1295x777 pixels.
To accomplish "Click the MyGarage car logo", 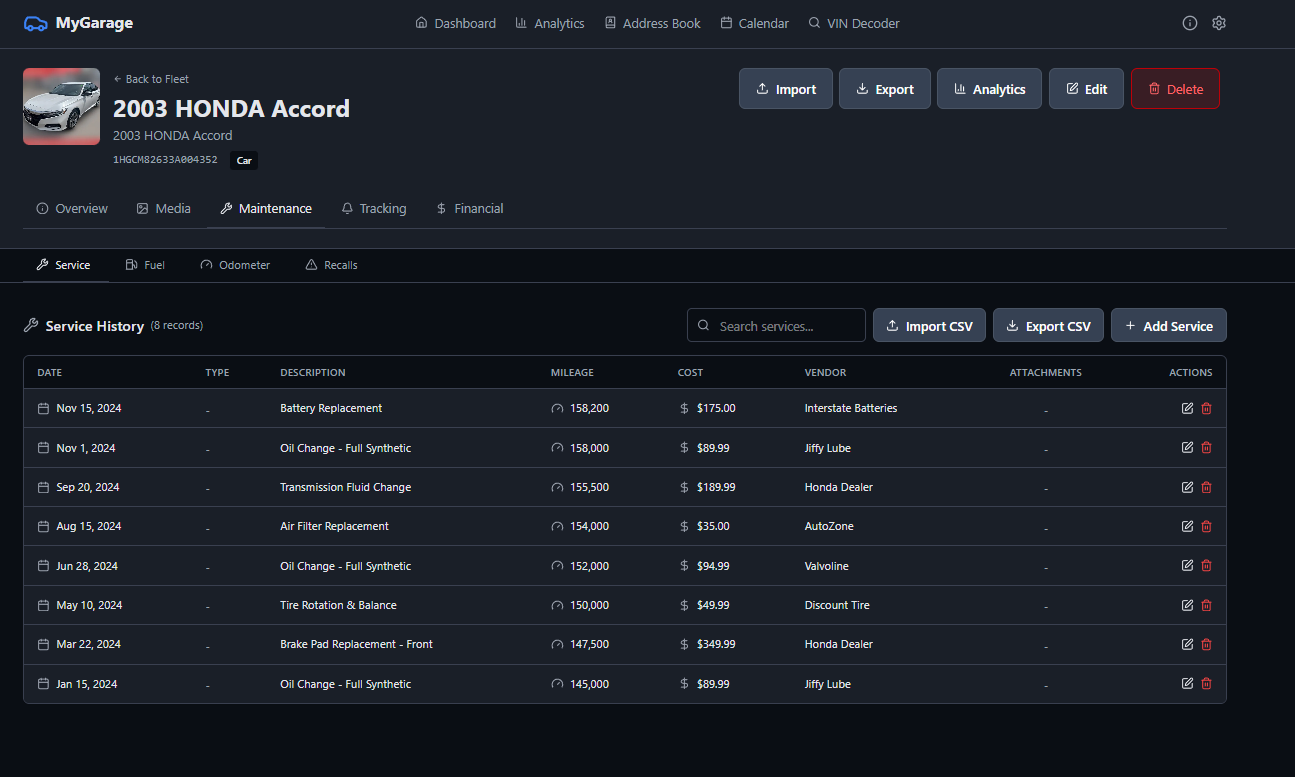I will (36, 23).
